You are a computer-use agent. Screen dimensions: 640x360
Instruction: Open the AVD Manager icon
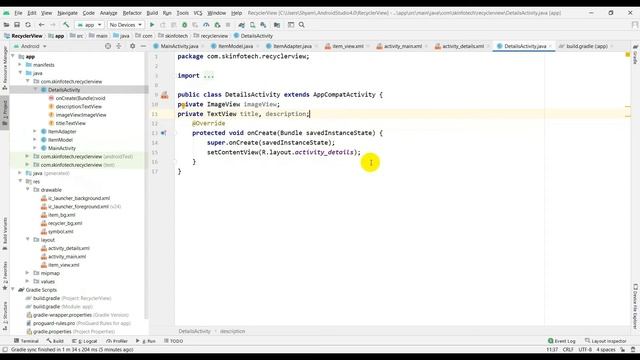click(253, 25)
